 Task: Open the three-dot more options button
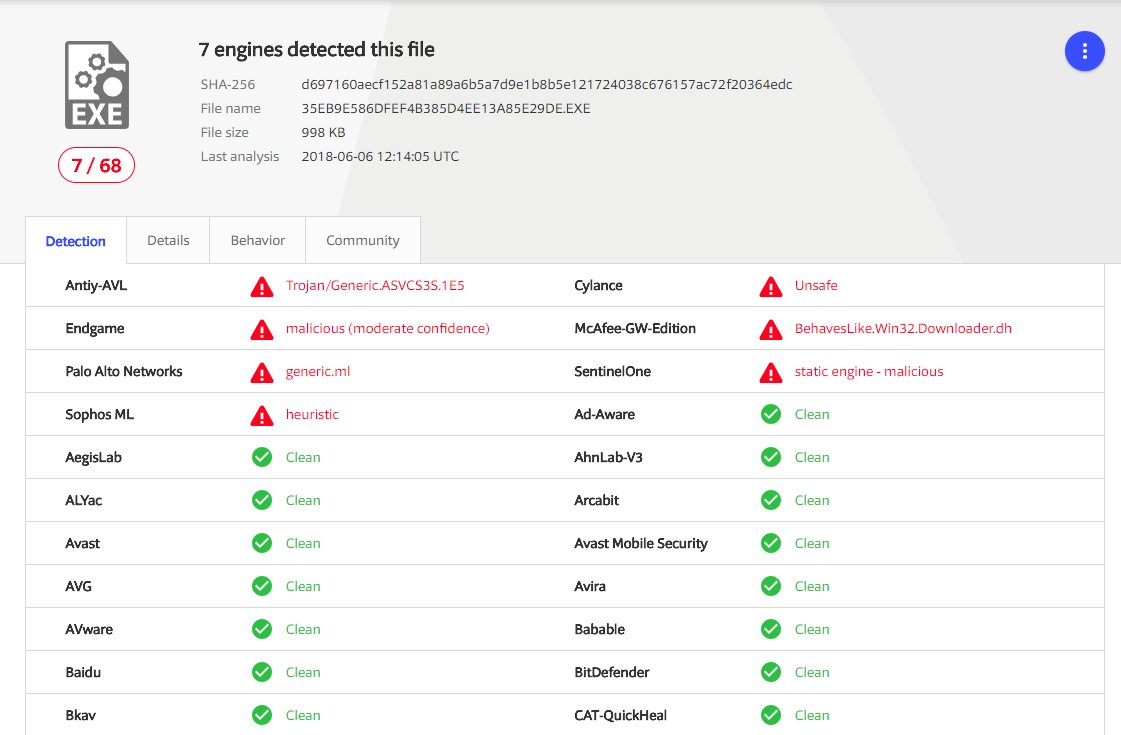[1085, 51]
